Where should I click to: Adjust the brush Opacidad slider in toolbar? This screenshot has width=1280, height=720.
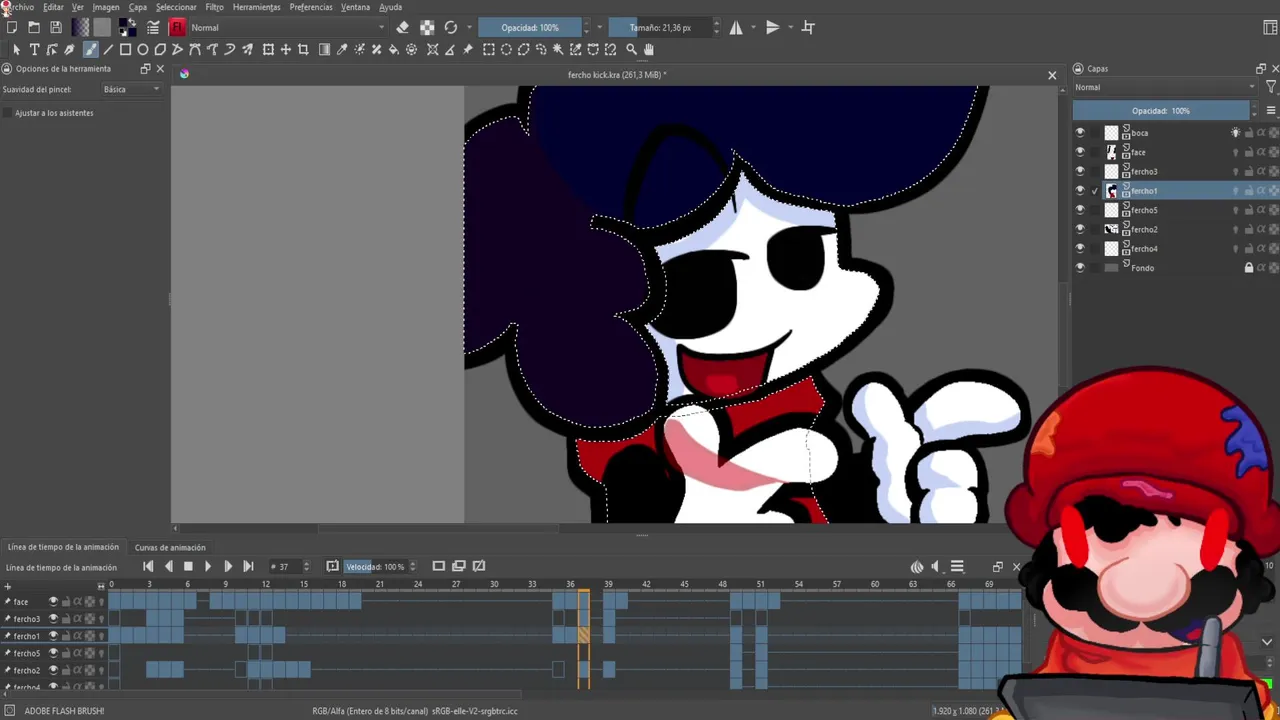pos(529,27)
